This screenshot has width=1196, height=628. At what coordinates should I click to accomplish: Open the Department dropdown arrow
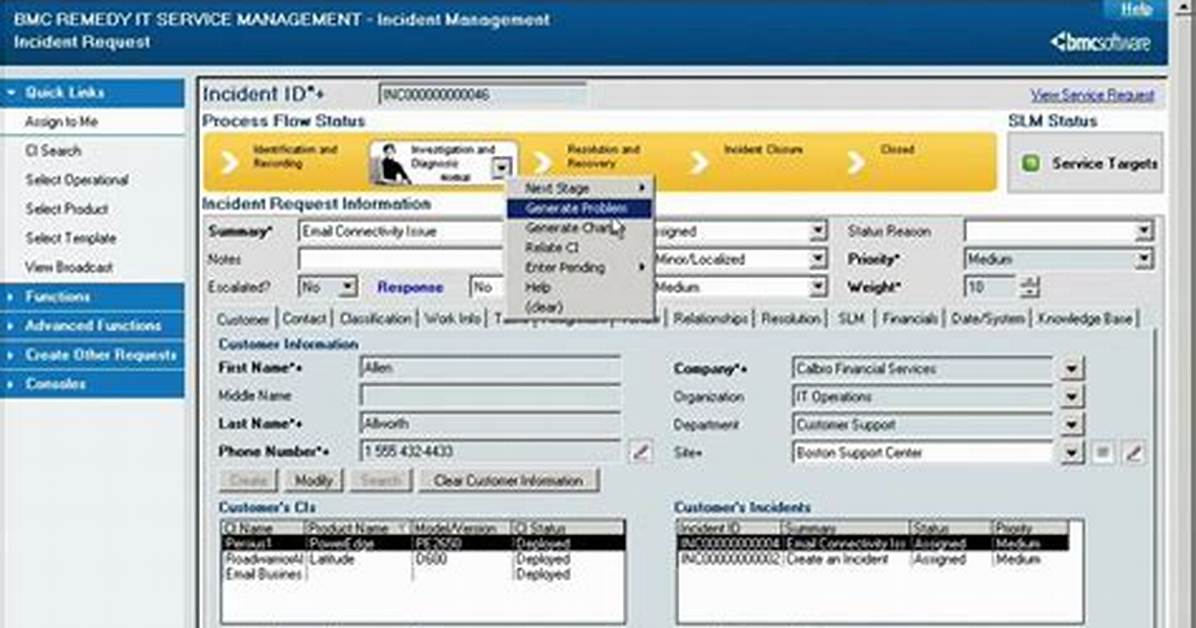pyautogui.click(x=1071, y=425)
